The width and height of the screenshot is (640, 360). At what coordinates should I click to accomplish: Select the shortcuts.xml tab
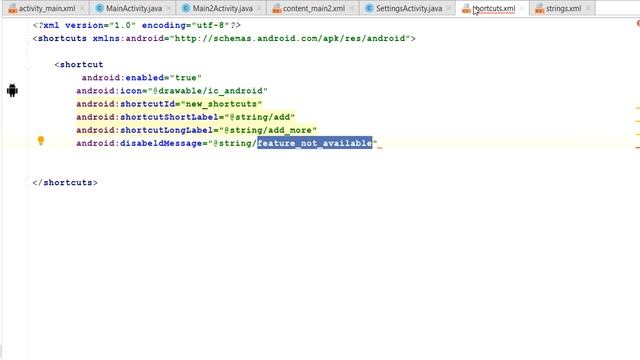click(x=493, y=8)
